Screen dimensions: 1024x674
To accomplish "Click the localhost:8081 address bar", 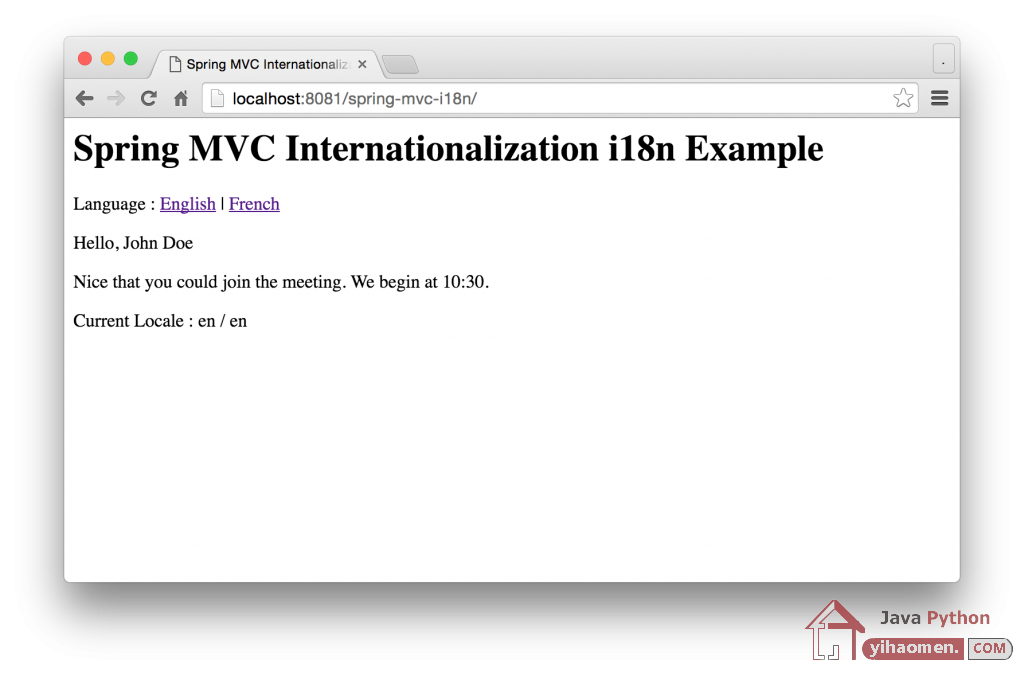I will 560,99.
